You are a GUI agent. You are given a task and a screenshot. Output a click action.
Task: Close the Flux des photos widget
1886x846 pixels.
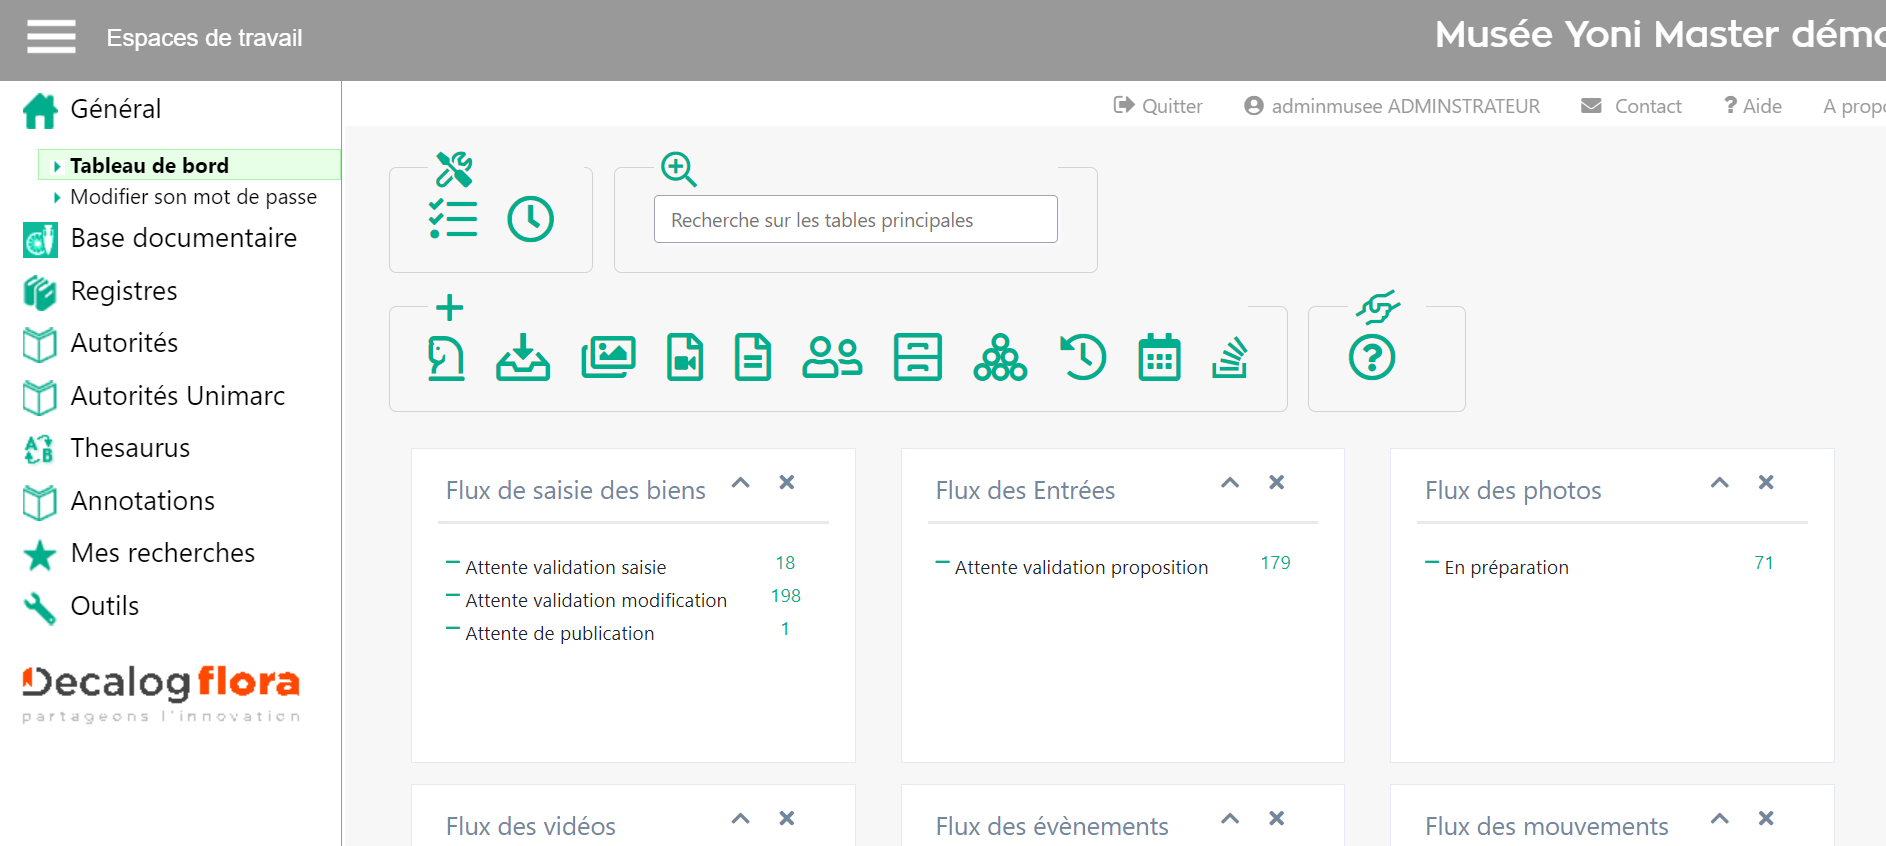pyautogui.click(x=1766, y=483)
